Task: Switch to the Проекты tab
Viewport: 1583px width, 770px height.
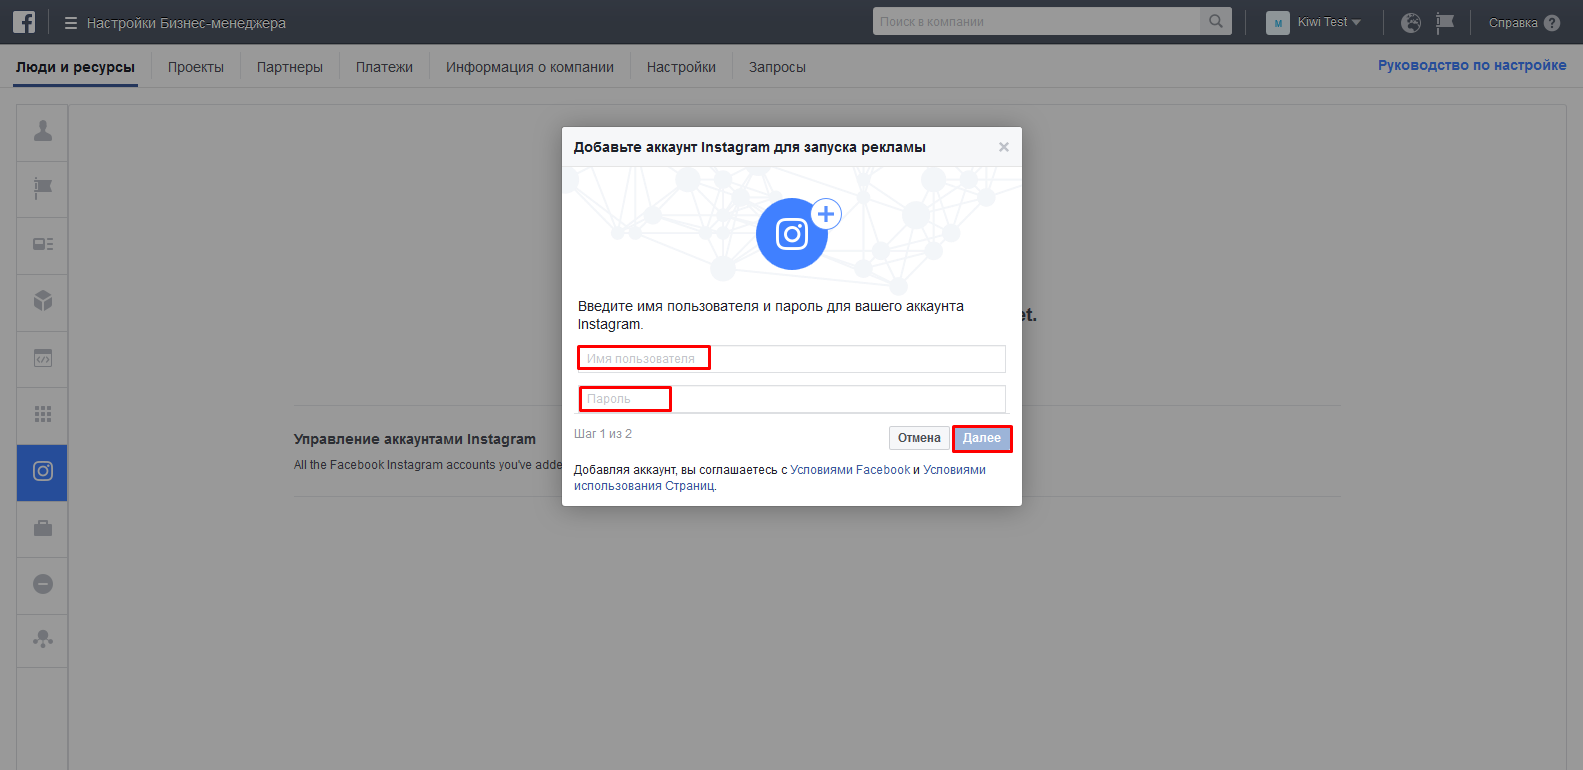Action: [196, 67]
